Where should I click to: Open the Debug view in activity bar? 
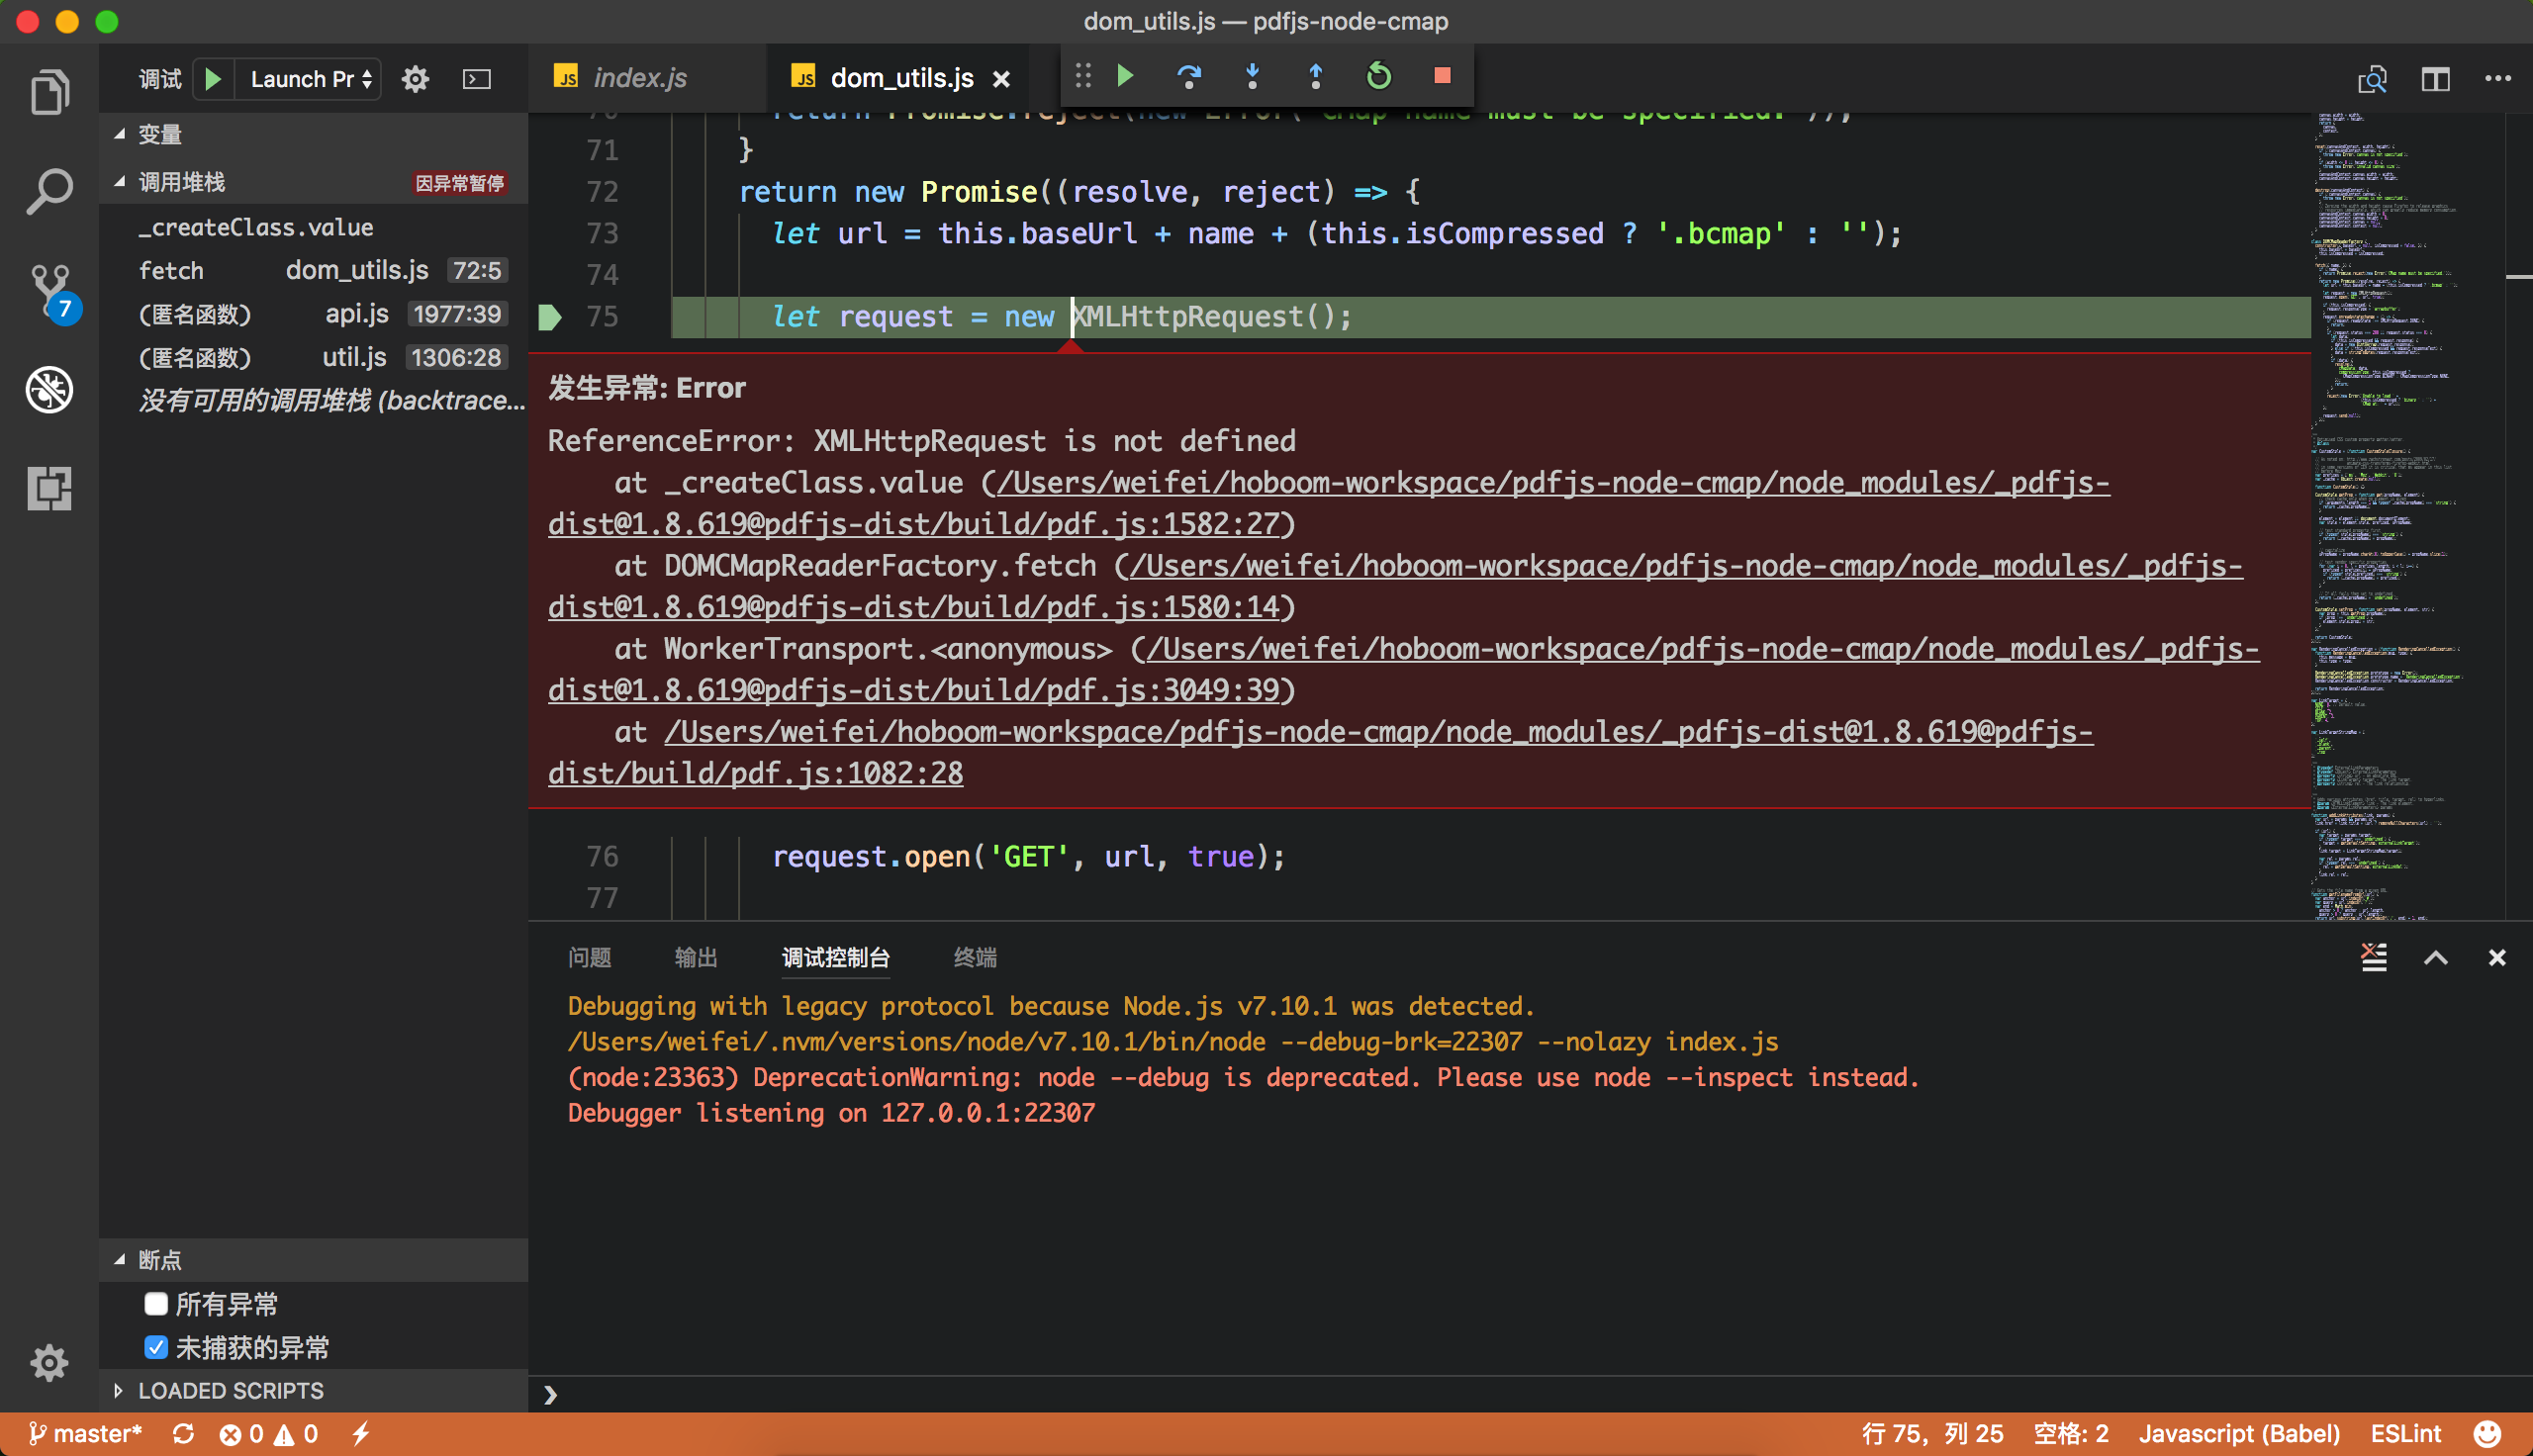[49, 389]
